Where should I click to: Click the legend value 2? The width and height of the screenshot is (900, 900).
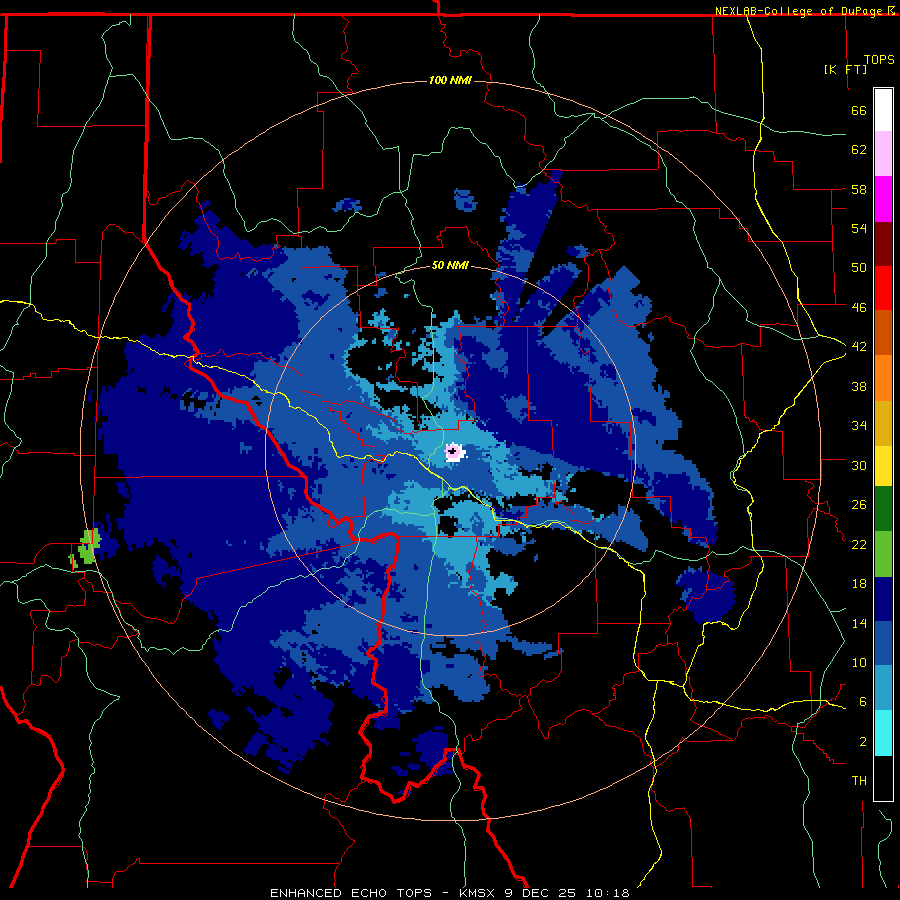tap(863, 741)
